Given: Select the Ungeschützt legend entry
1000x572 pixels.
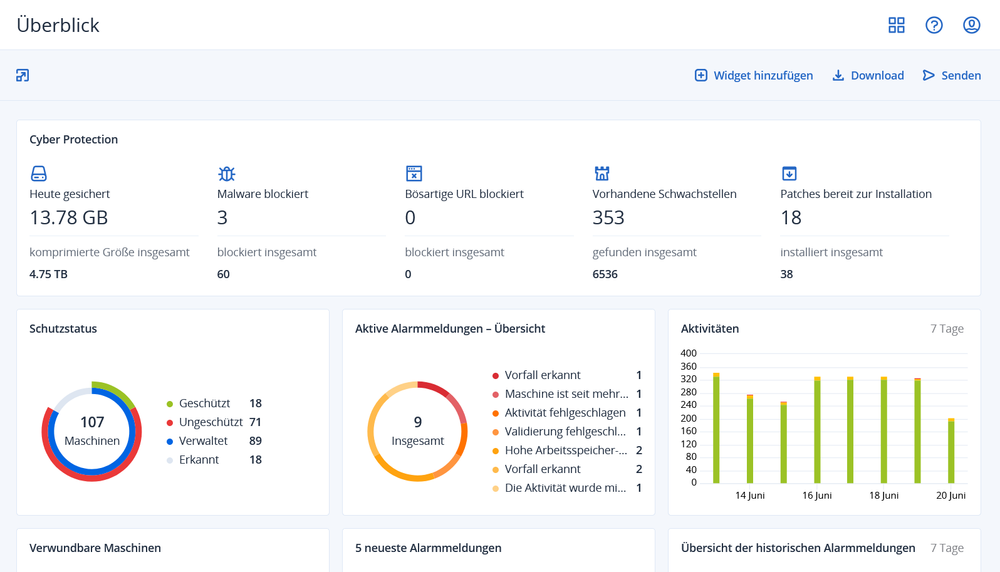Looking at the screenshot, I should tap(211, 422).
